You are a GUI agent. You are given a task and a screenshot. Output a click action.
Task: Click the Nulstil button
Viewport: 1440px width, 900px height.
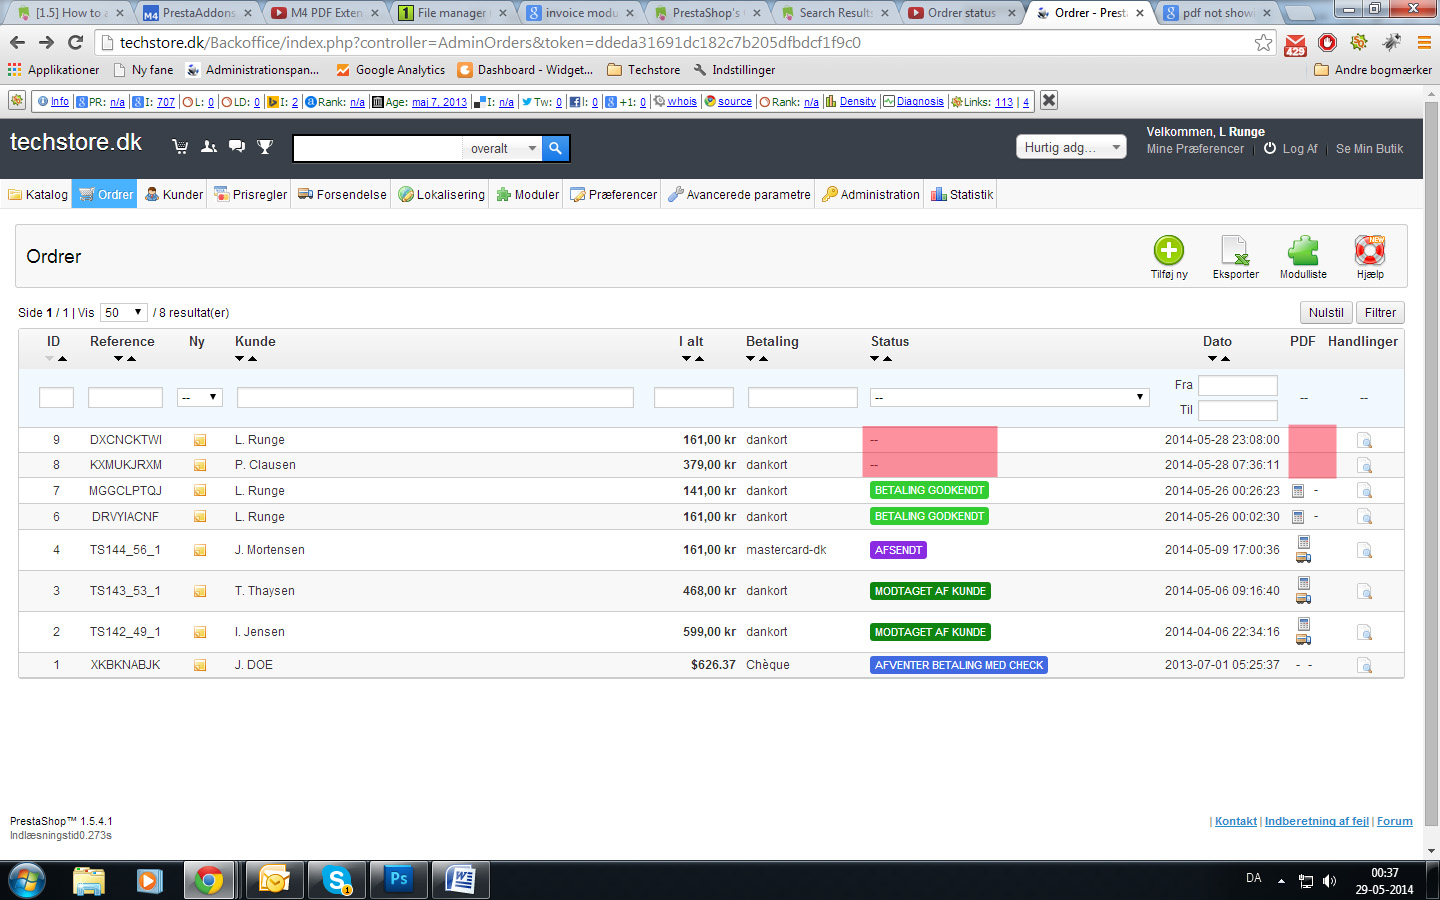click(x=1326, y=312)
